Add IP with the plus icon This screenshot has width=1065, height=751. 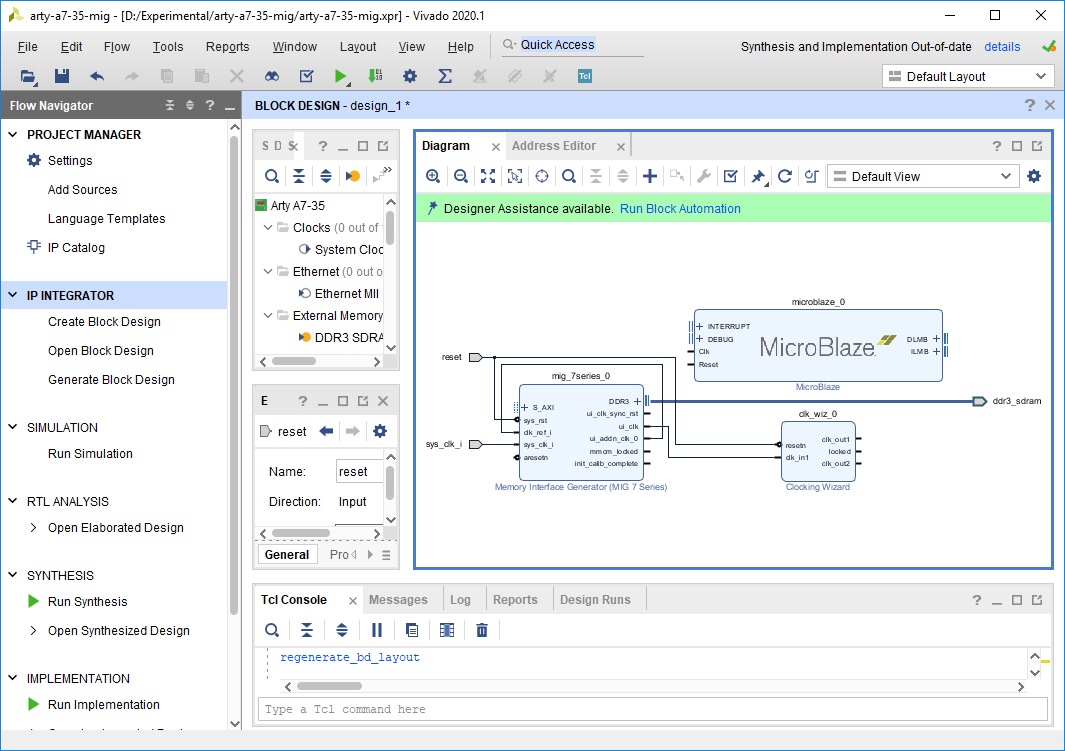pos(650,177)
